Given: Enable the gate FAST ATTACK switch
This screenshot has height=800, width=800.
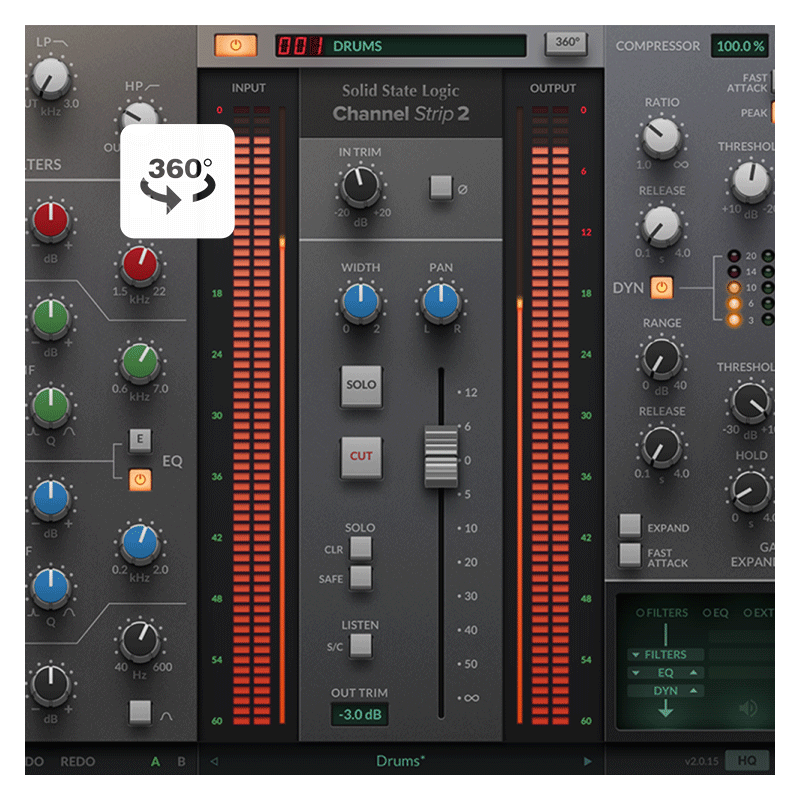Looking at the screenshot, I should point(630,555).
